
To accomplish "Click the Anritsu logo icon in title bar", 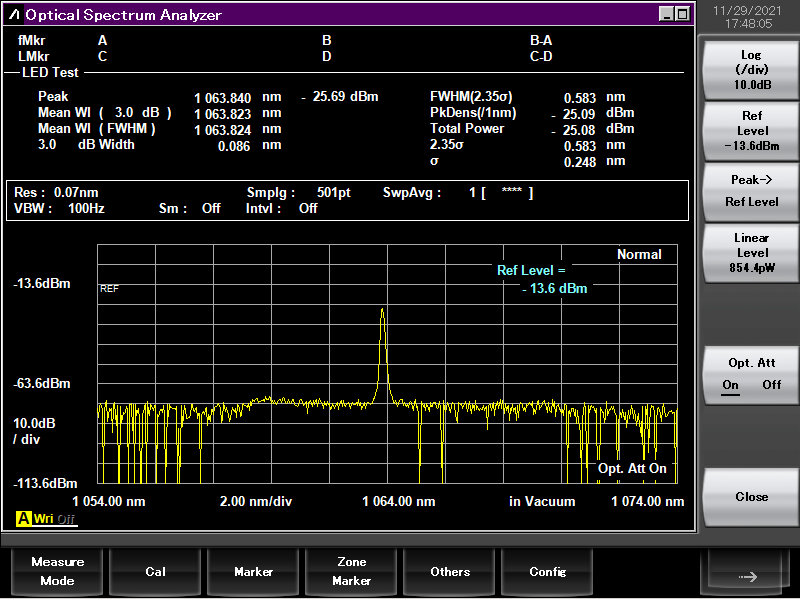I will pyautogui.click(x=15, y=15).
